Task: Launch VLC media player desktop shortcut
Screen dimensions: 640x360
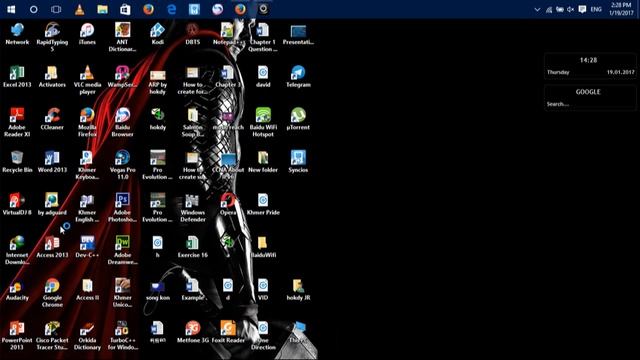Action: tap(87, 80)
